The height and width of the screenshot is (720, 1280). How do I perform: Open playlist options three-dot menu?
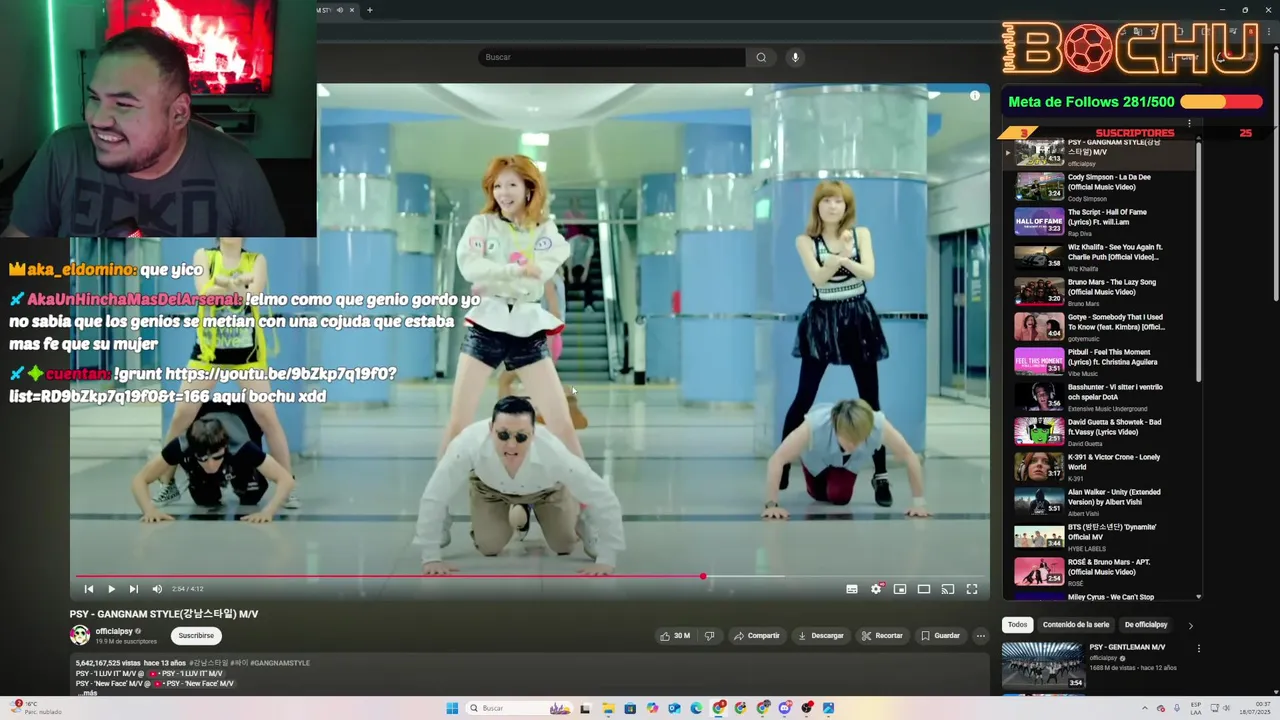coord(1189,123)
